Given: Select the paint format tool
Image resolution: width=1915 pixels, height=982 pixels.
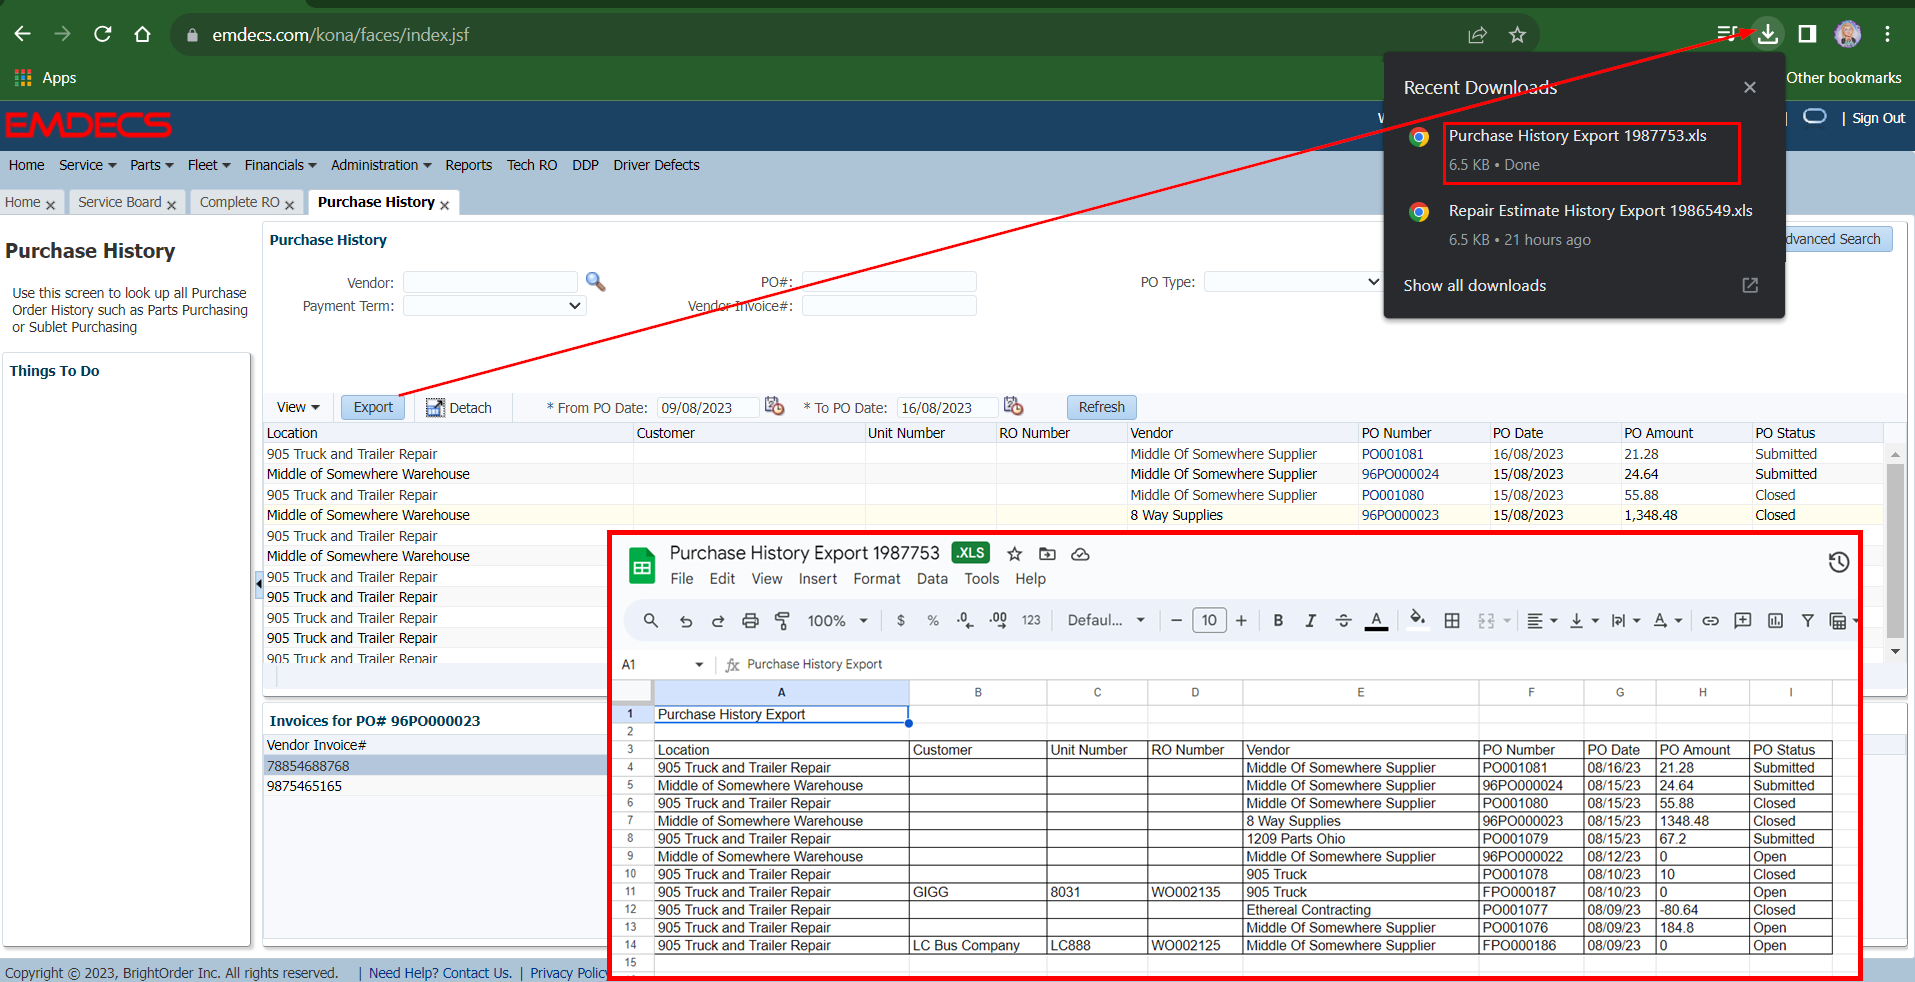Looking at the screenshot, I should [x=783, y=621].
